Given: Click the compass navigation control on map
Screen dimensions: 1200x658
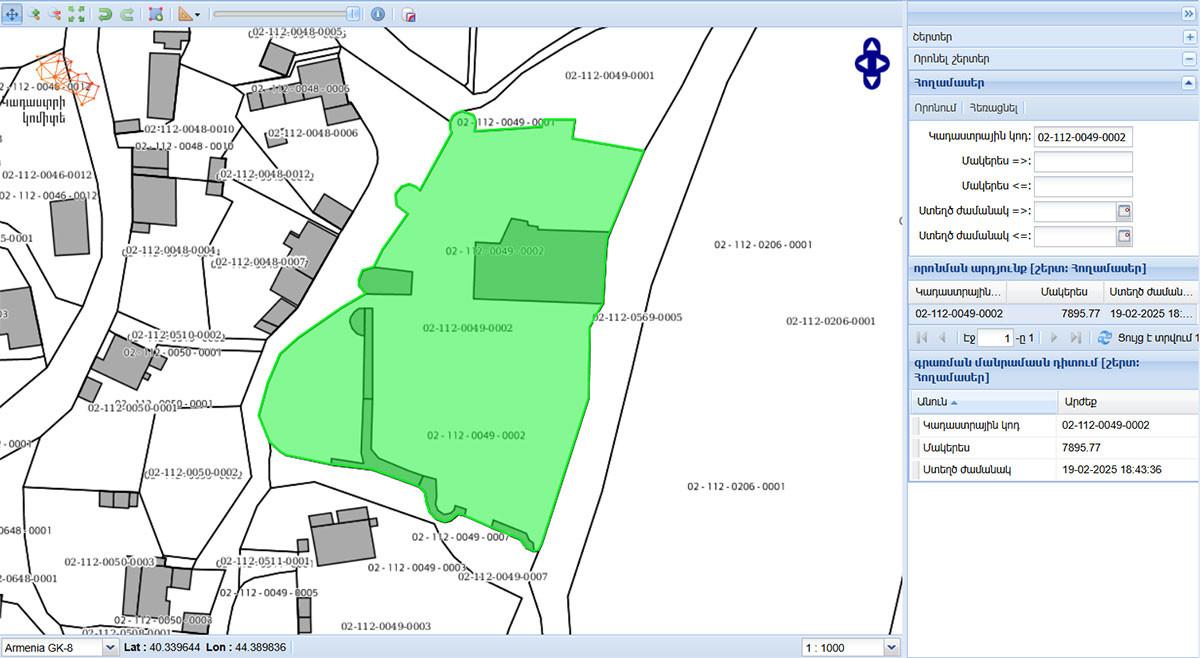Looking at the screenshot, I should (872, 62).
